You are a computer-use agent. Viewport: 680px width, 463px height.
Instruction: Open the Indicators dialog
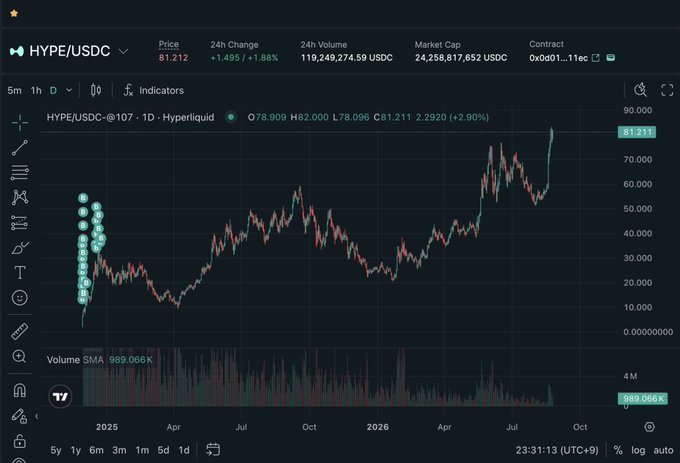154,90
